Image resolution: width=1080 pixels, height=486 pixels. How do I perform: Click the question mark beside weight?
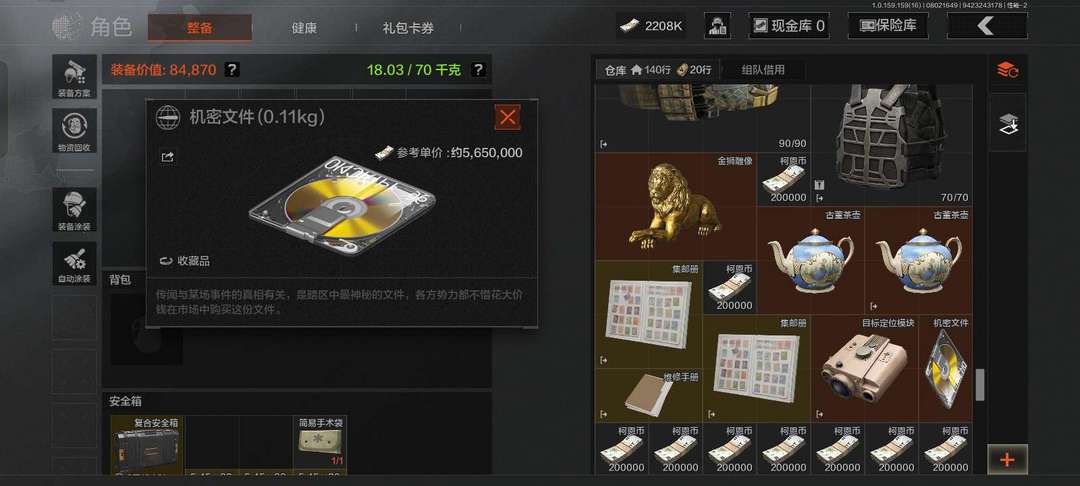click(x=479, y=70)
